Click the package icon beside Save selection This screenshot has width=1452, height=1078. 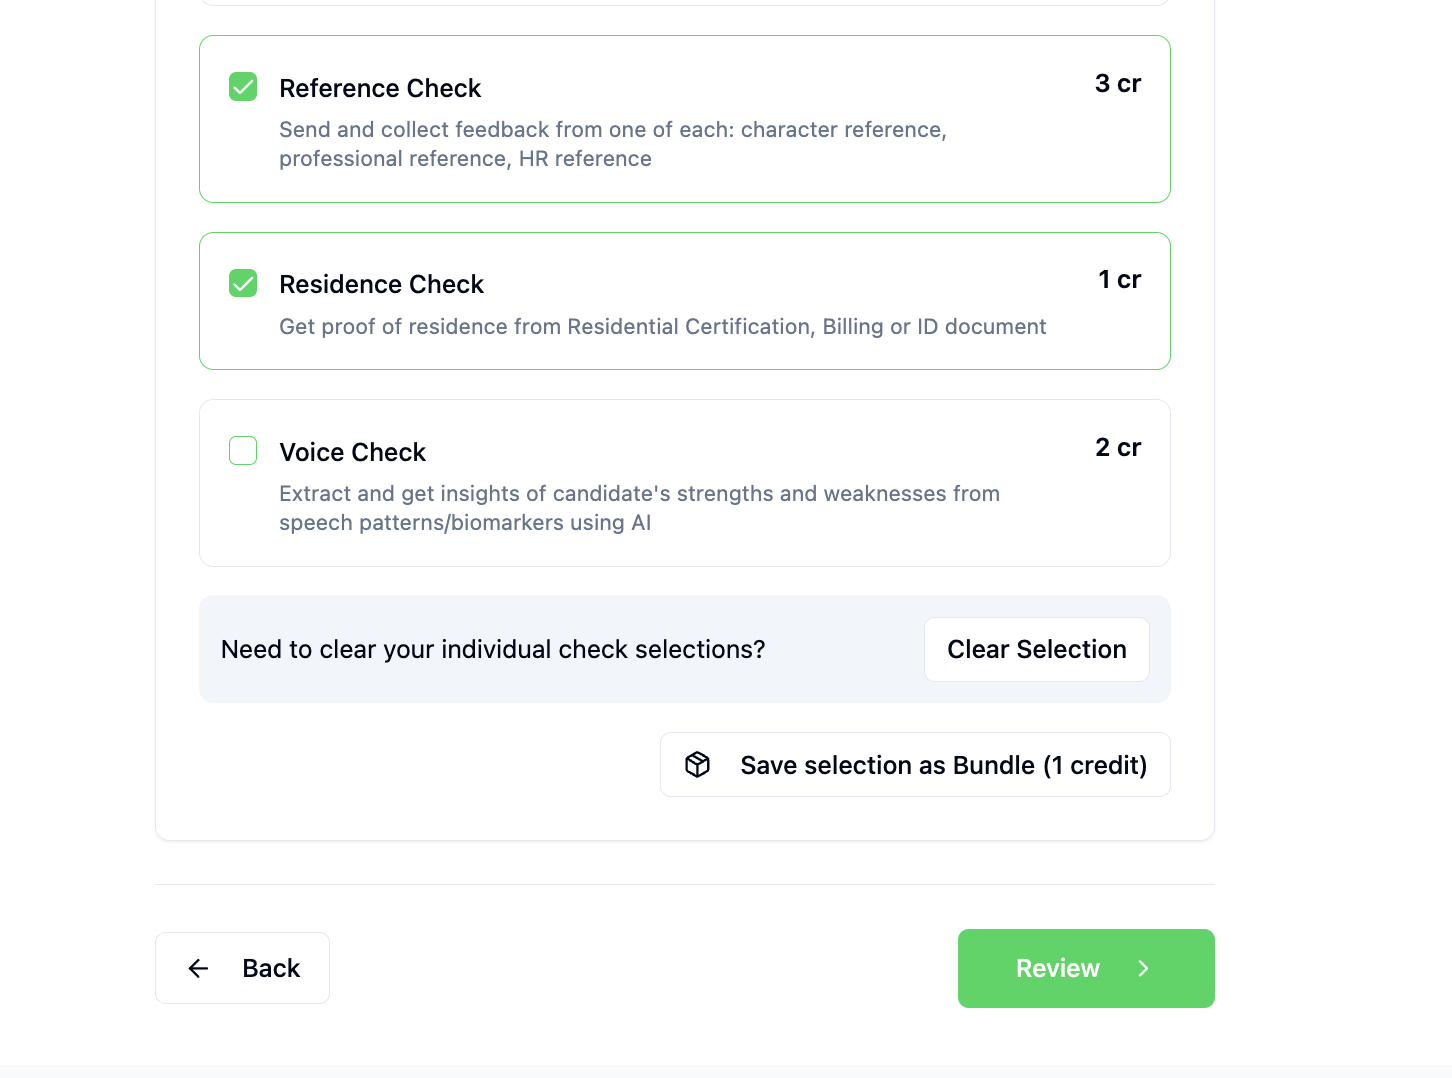pyautogui.click(x=698, y=765)
